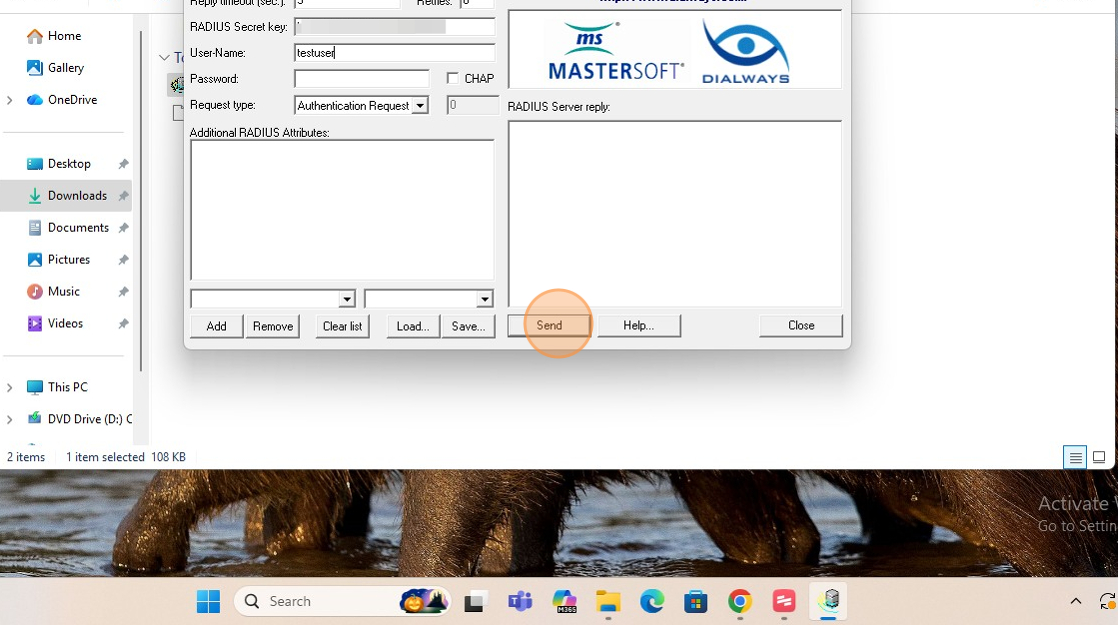The height and width of the screenshot is (625, 1118).
Task: Click the Dialways eye logo
Action: click(x=745, y=51)
